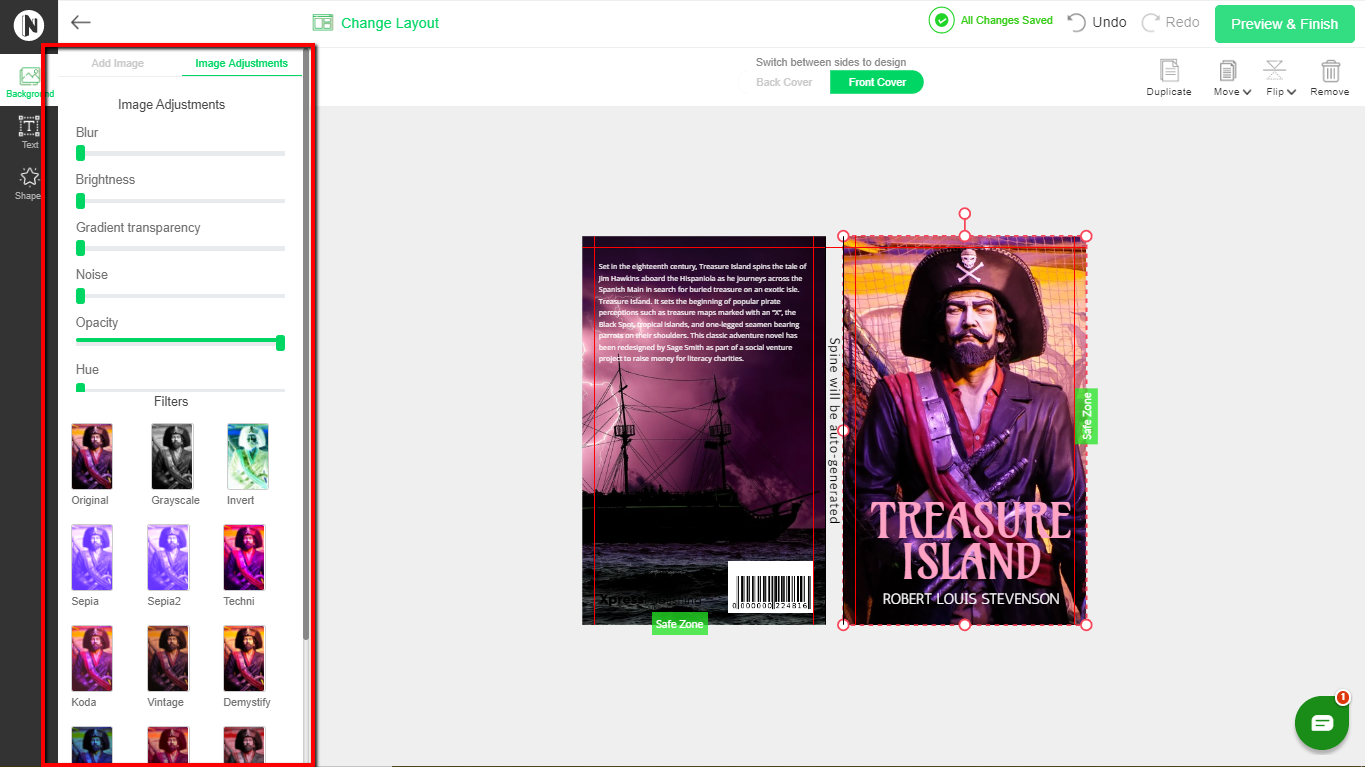Select the Text tool
The width and height of the screenshot is (1365, 767).
pyautogui.click(x=29, y=131)
